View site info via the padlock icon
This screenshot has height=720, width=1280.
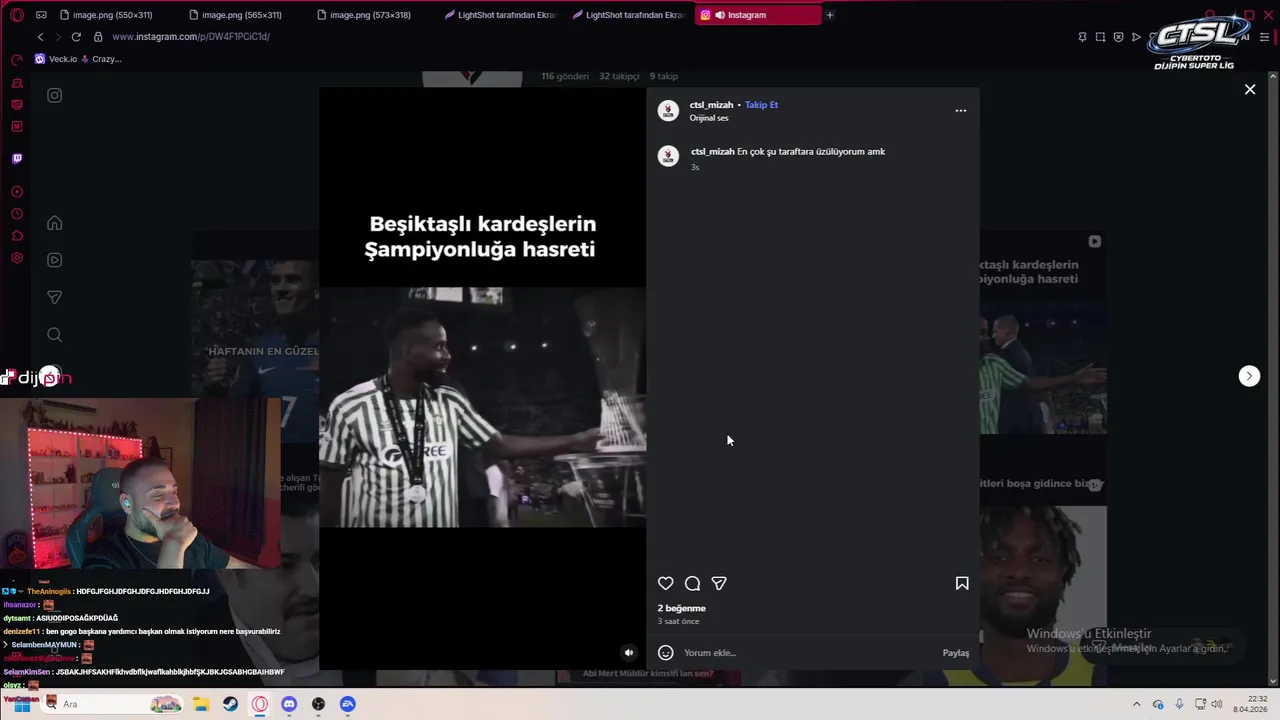coord(98,37)
